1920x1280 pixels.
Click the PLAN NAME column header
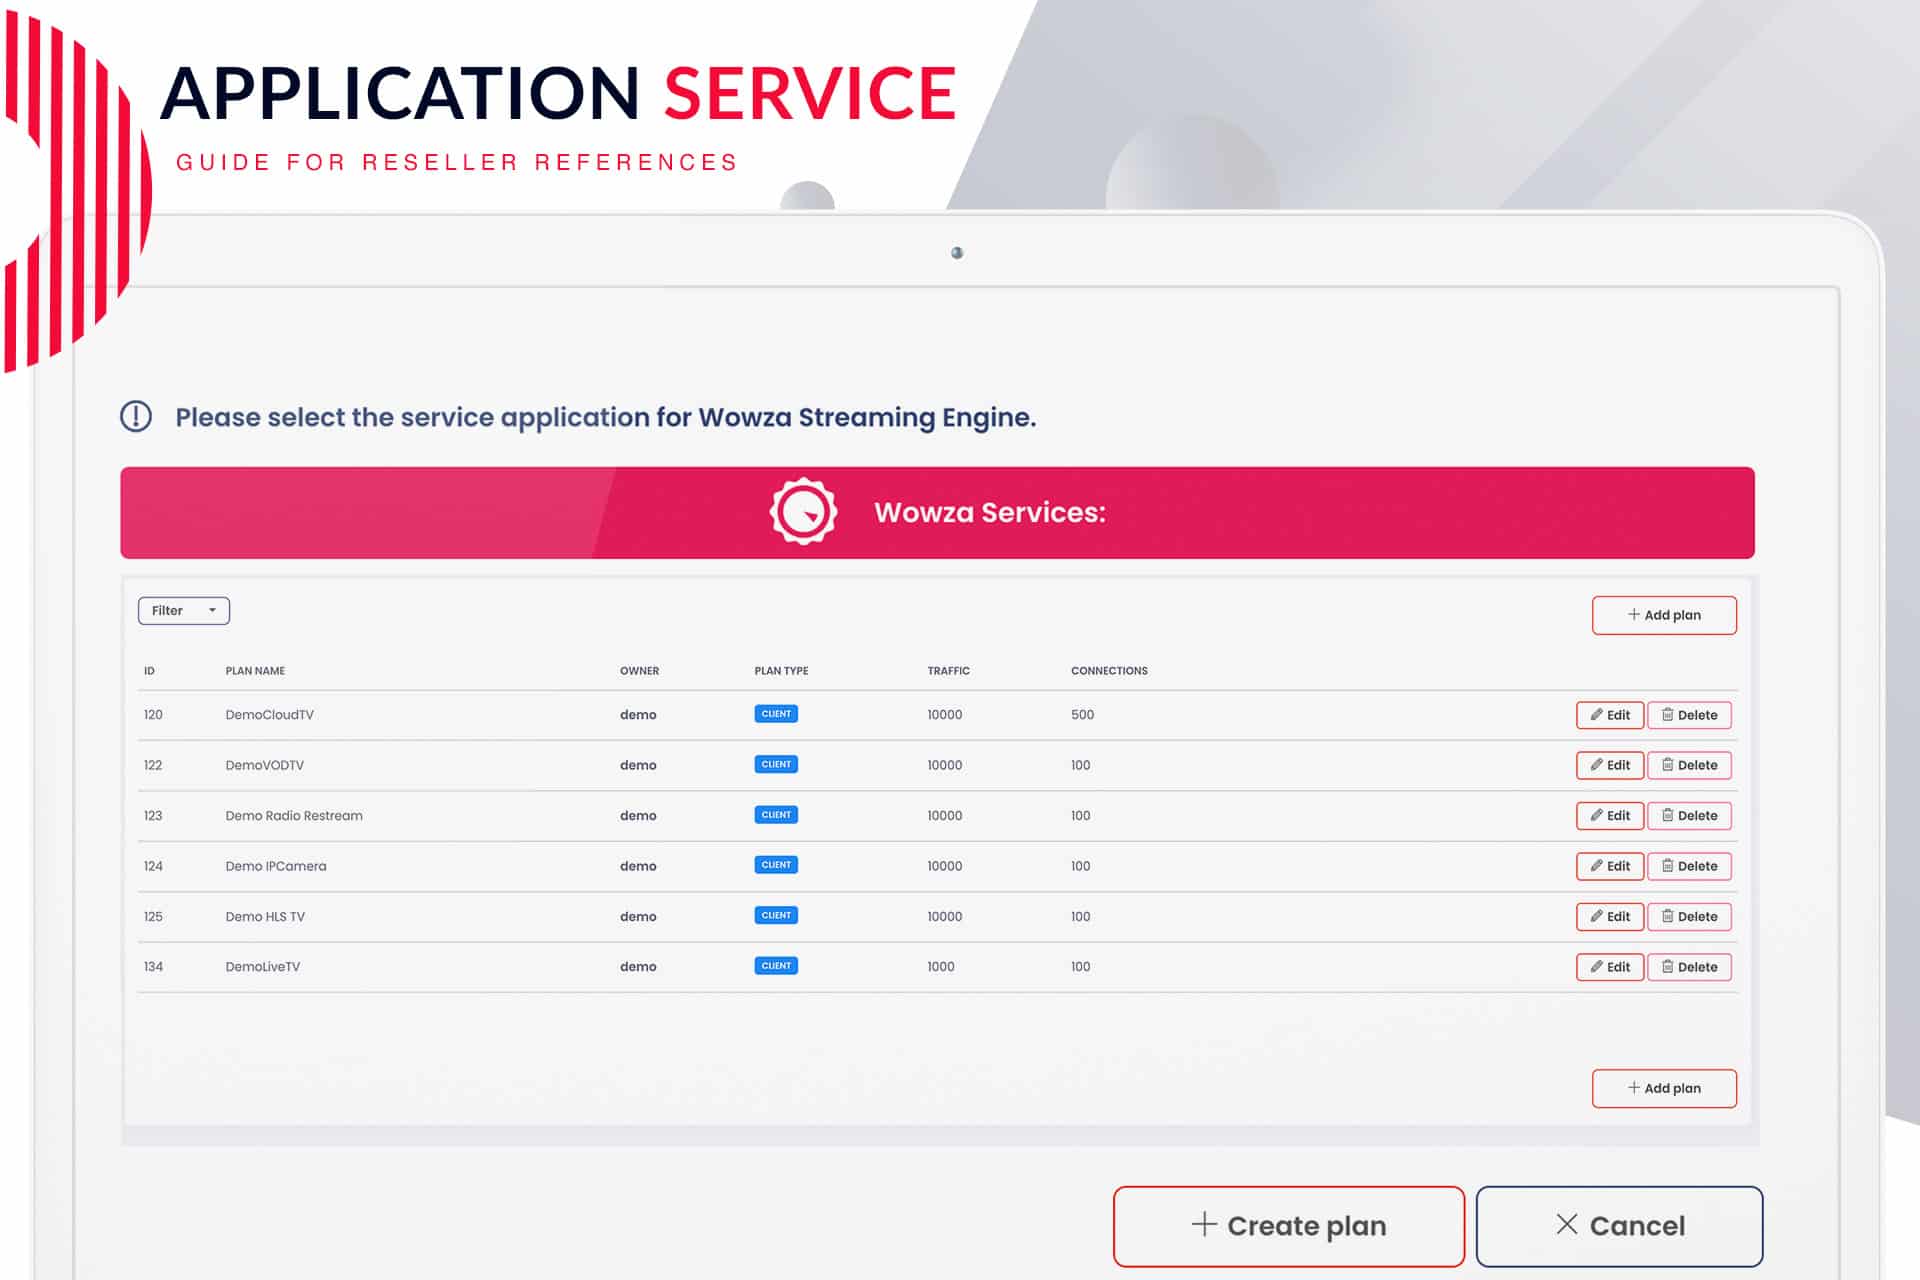(255, 671)
